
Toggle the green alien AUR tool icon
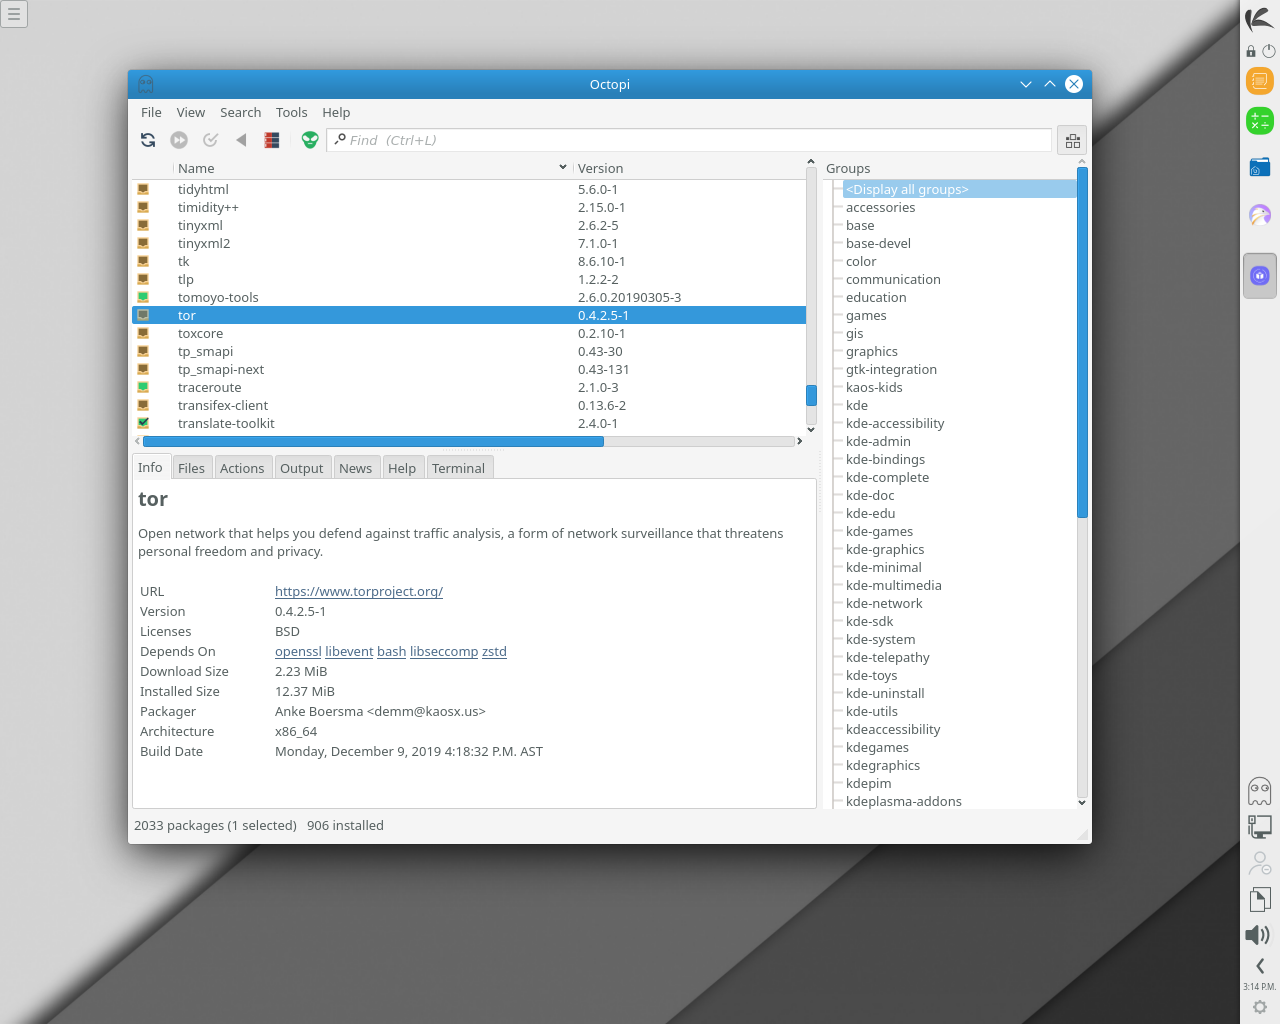(310, 140)
